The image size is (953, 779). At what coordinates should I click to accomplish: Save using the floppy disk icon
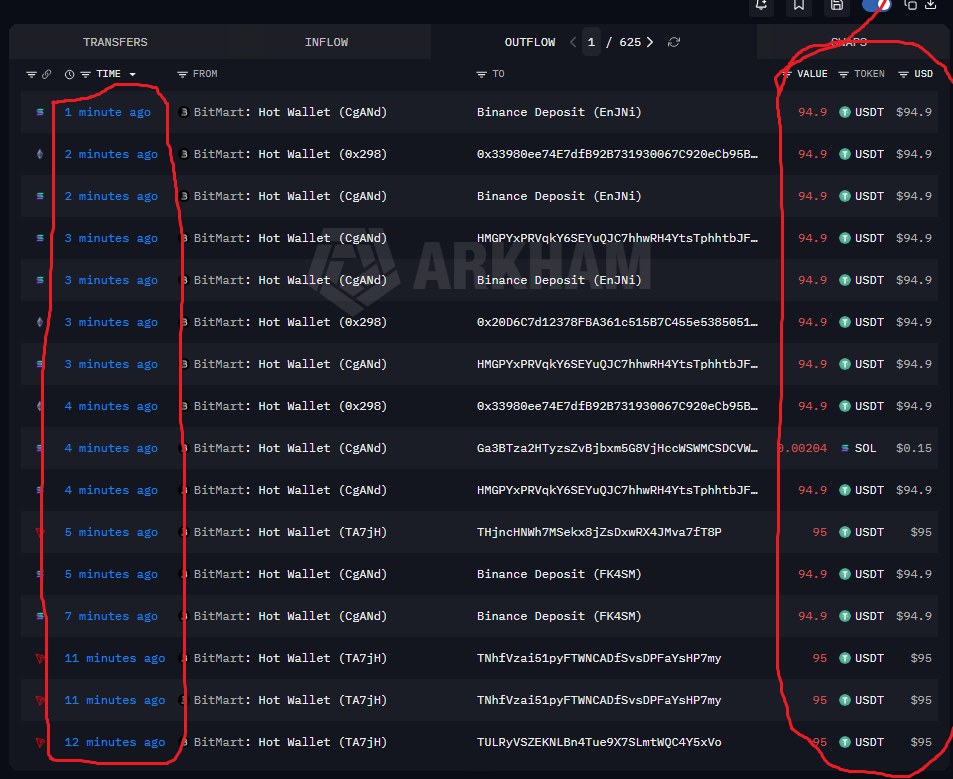[x=837, y=5]
